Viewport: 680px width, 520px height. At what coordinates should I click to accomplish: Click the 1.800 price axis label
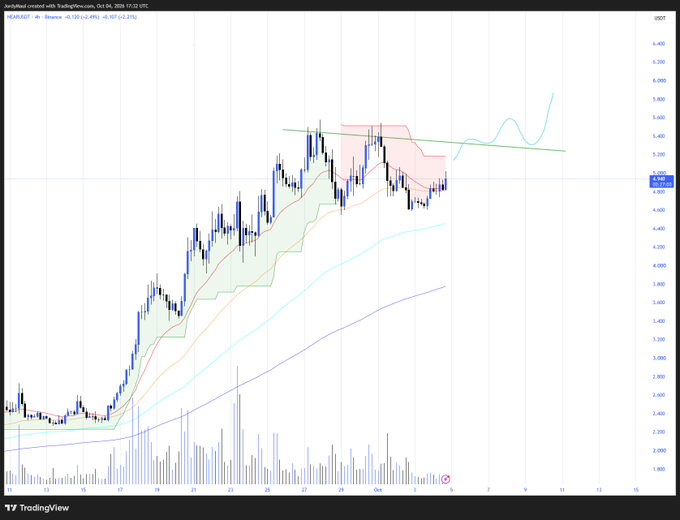click(x=659, y=469)
